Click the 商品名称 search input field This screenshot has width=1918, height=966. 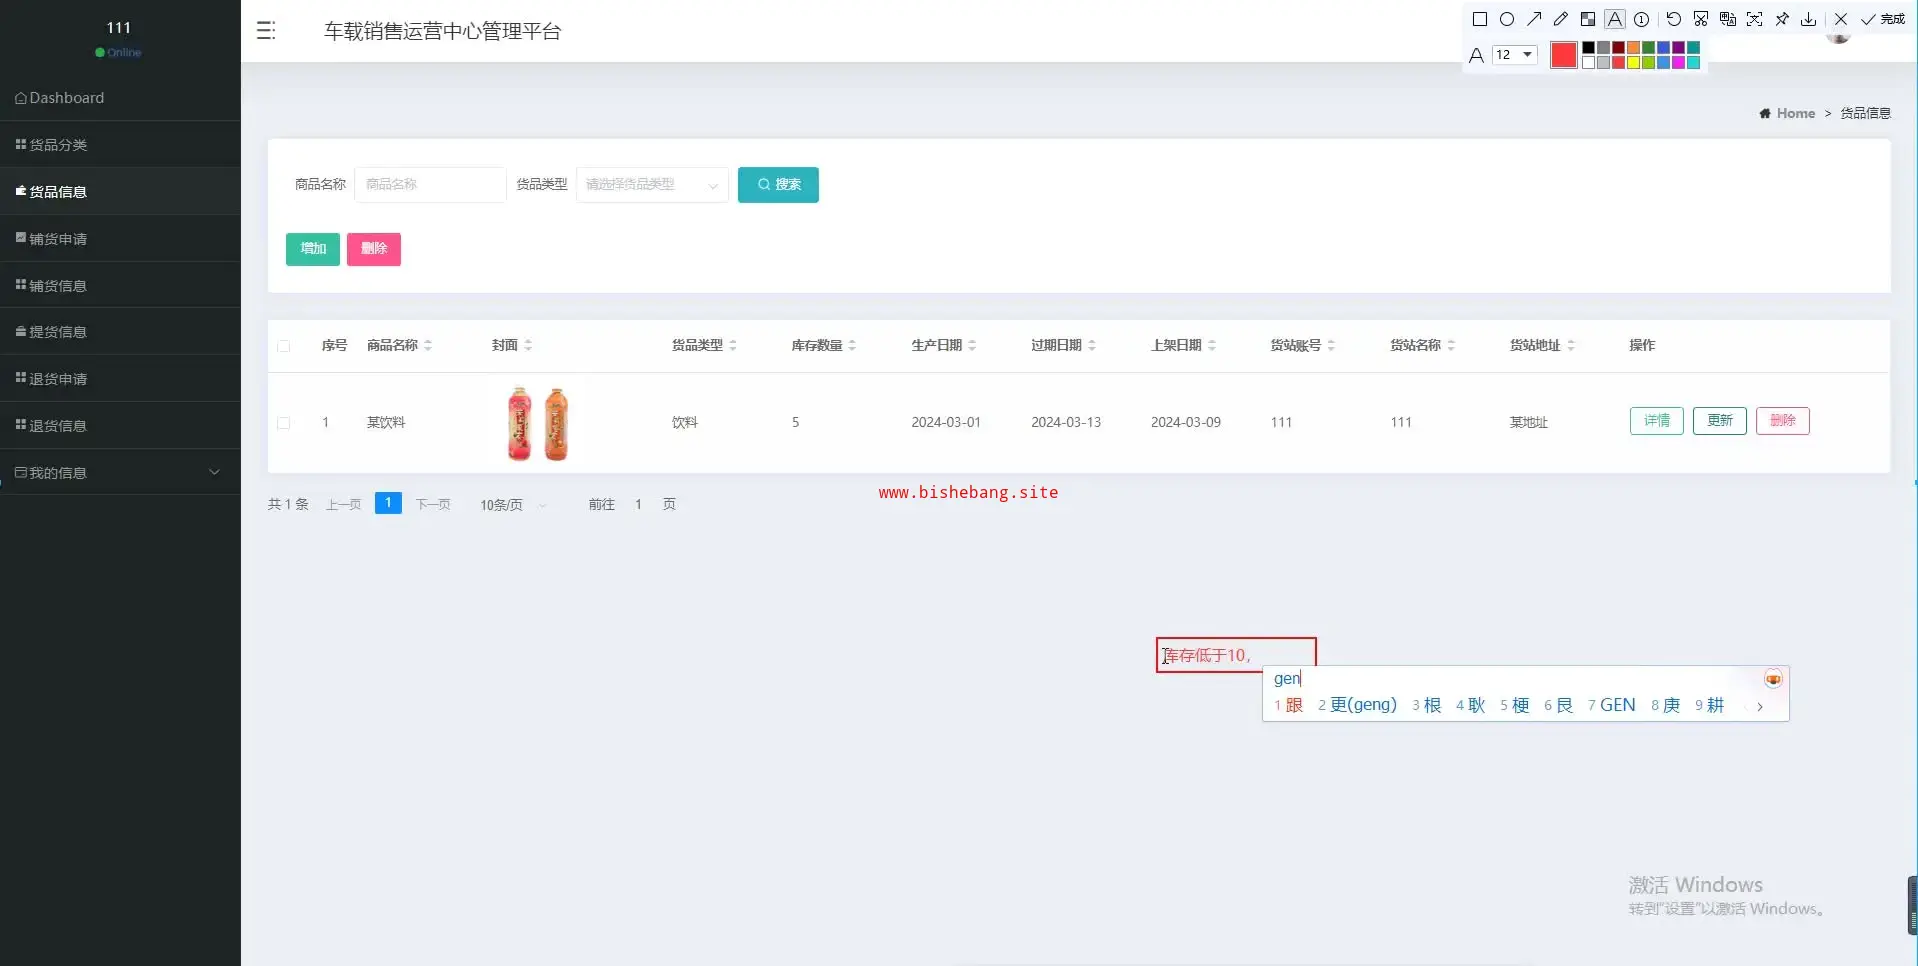point(430,185)
